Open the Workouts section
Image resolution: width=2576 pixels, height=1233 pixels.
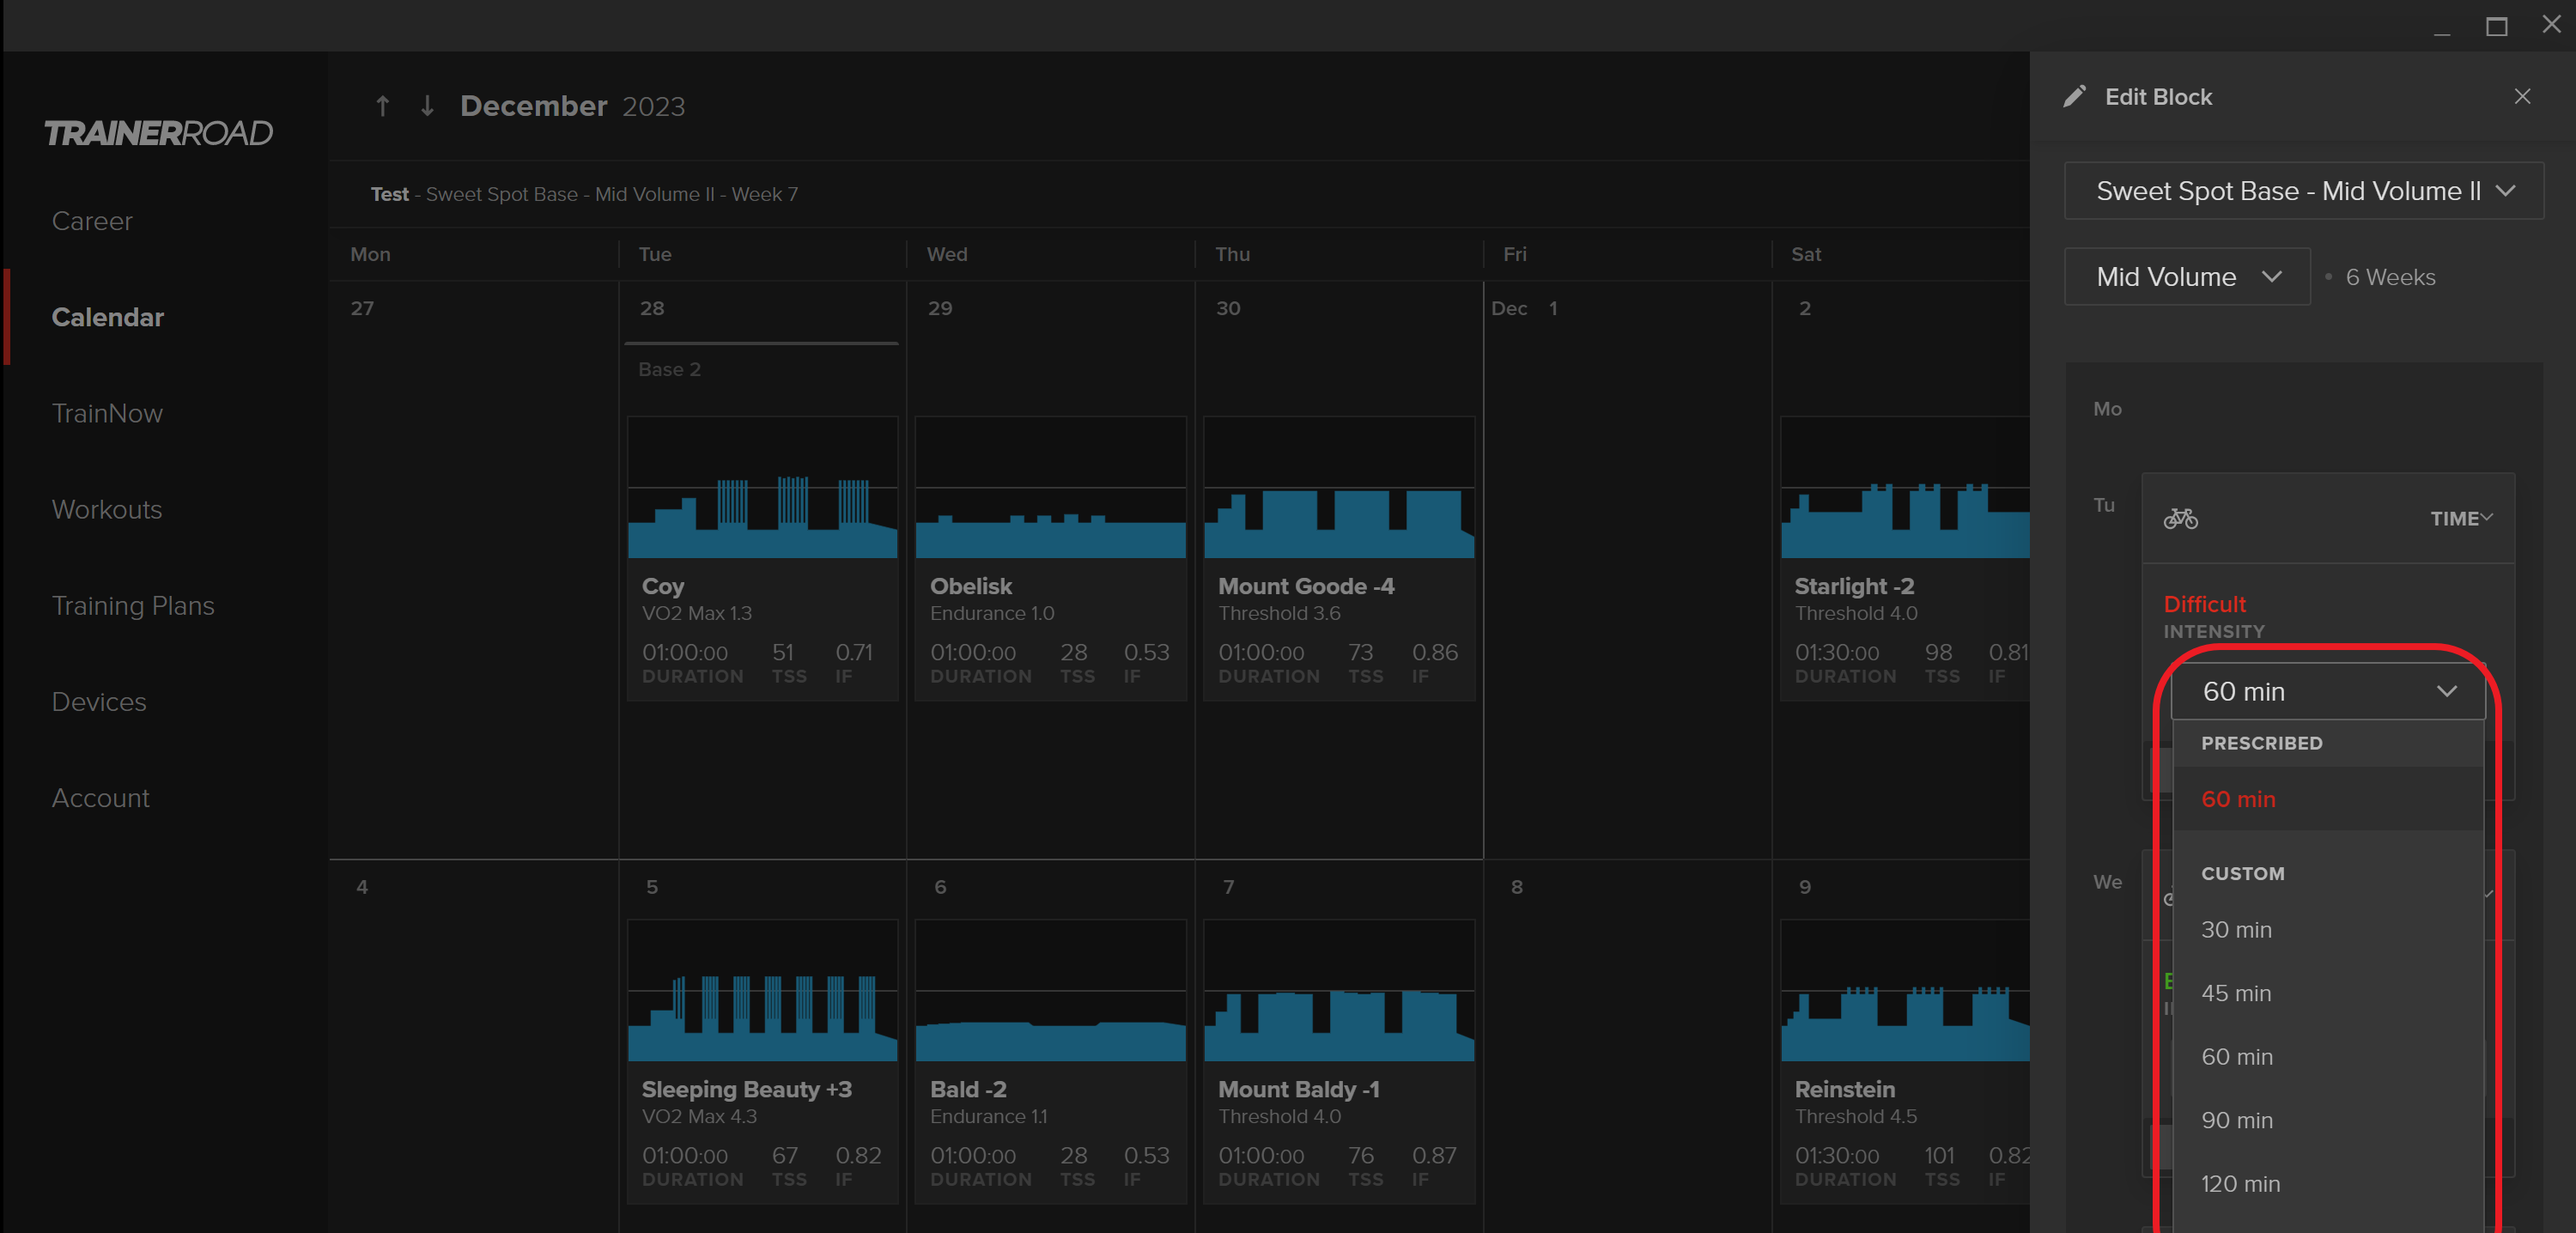click(107, 509)
